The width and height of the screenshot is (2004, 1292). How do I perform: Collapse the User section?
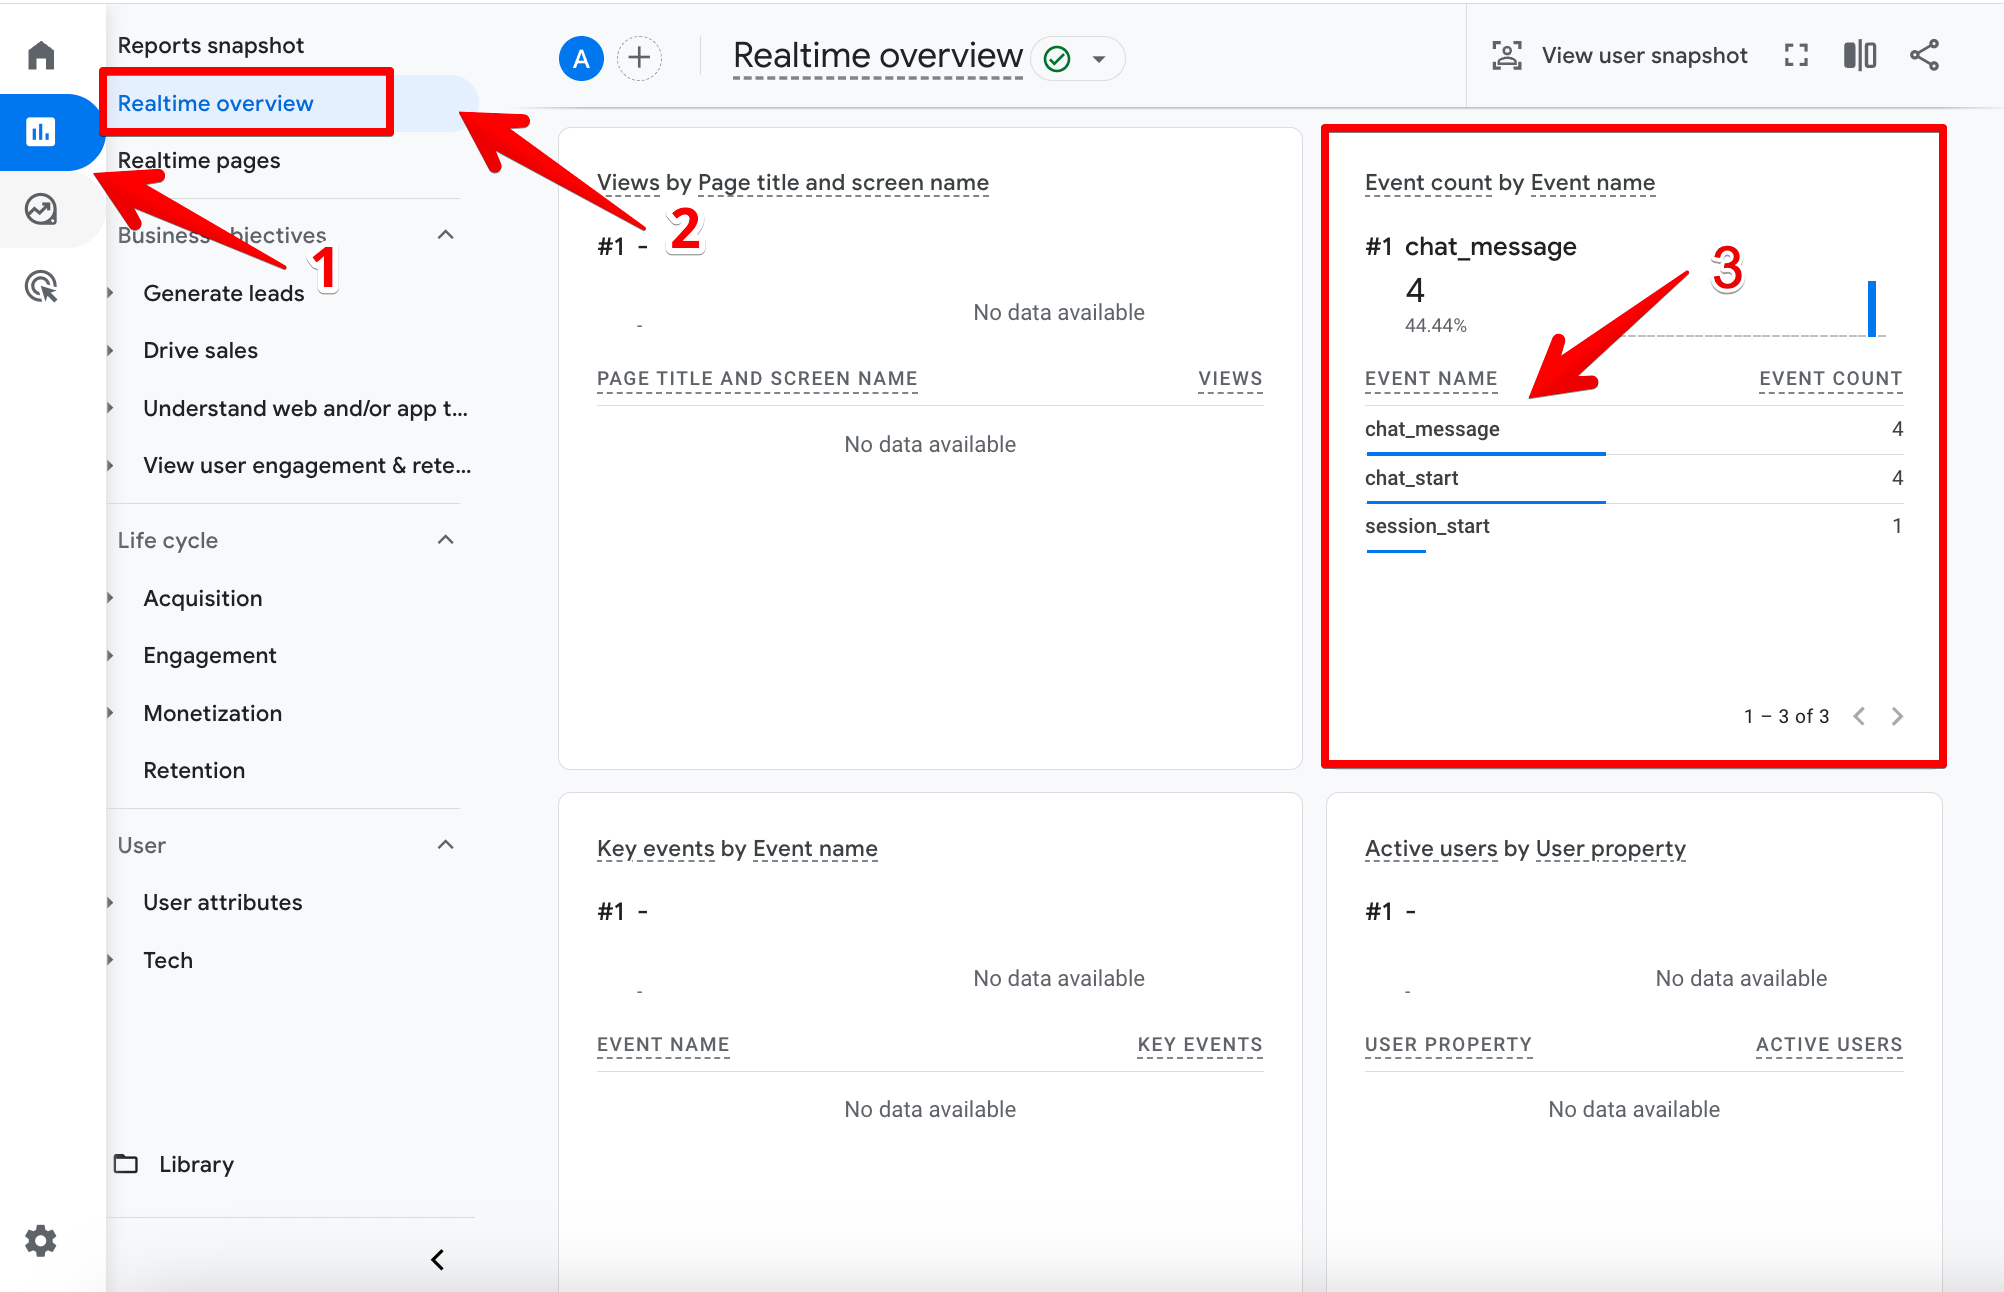coord(446,845)
